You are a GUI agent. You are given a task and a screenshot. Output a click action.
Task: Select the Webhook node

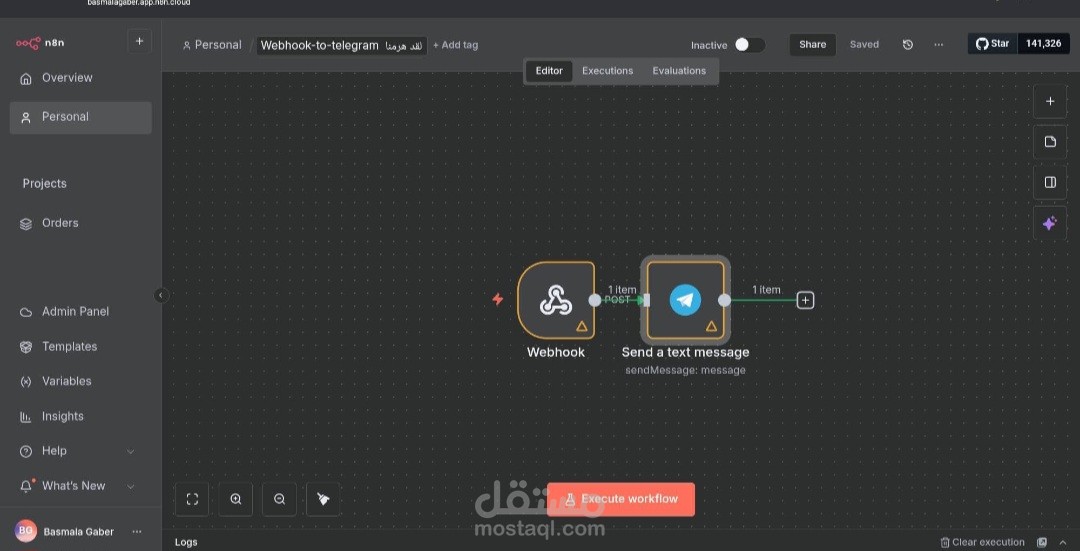point(555,300)
